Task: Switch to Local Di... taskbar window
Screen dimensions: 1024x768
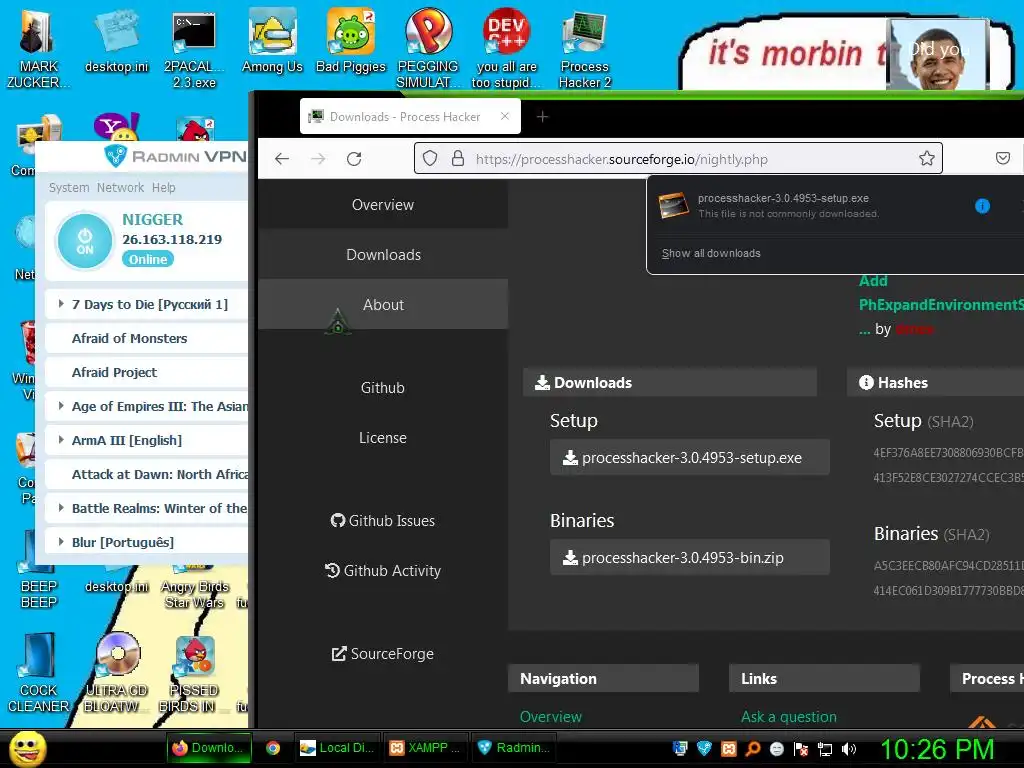Action: tap(336, 748)
